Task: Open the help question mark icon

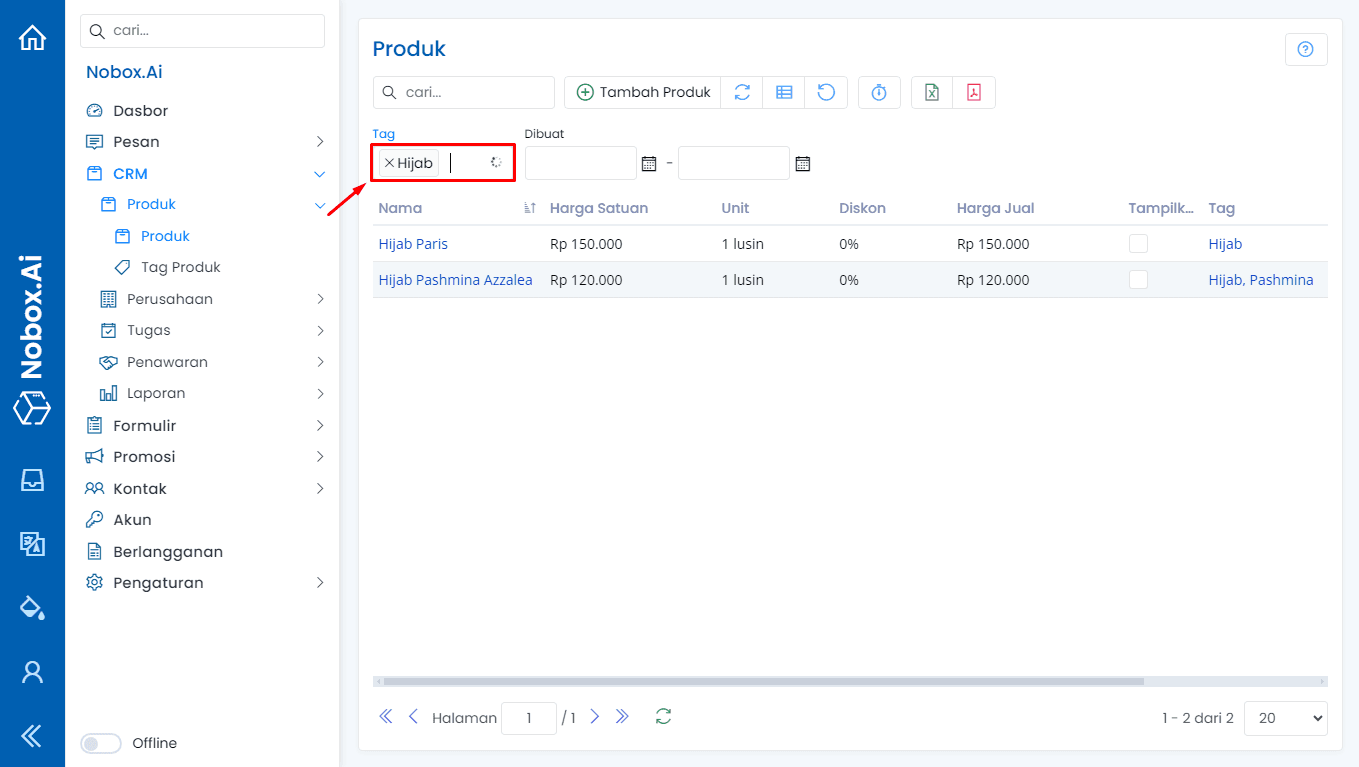Action: (1305, 49)
